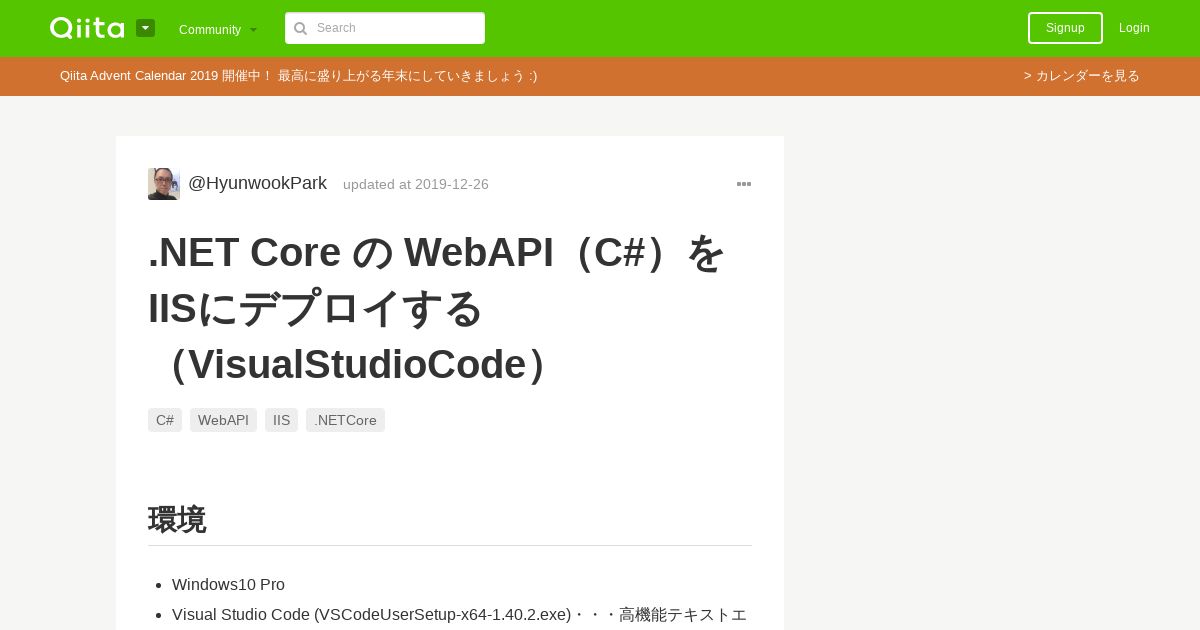This screenshot has width=1200, height=630.
Task: Open the article's three-dot options menu
Action: pyautogui.click(x=744, y=184)
